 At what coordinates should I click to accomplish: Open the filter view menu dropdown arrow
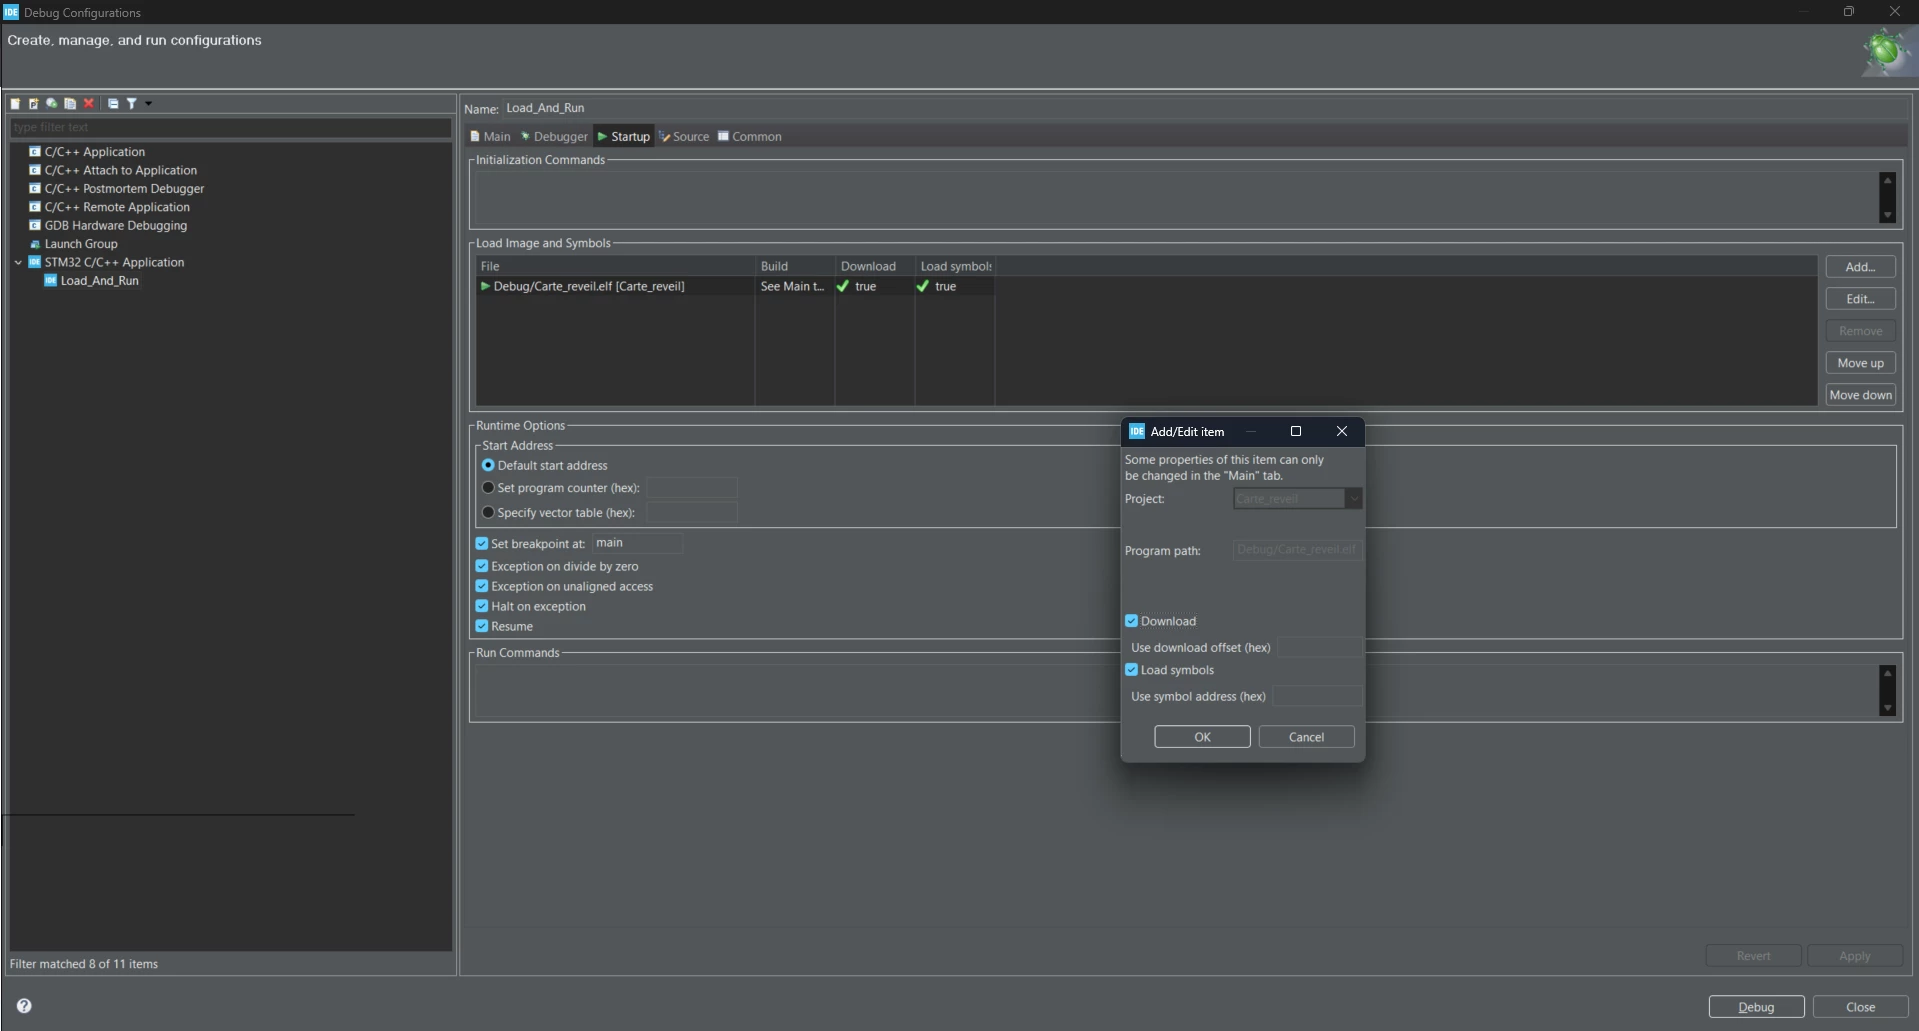click(148, 103)
